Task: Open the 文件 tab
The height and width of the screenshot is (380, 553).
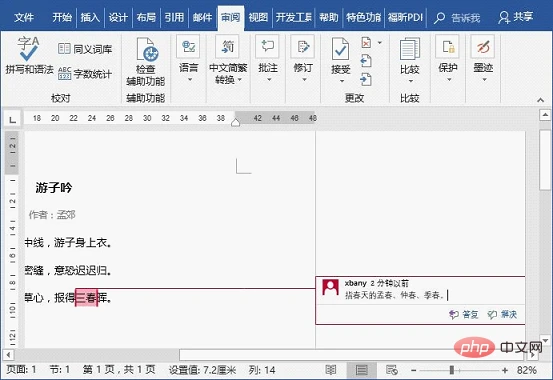Action: tap(24, 17)
